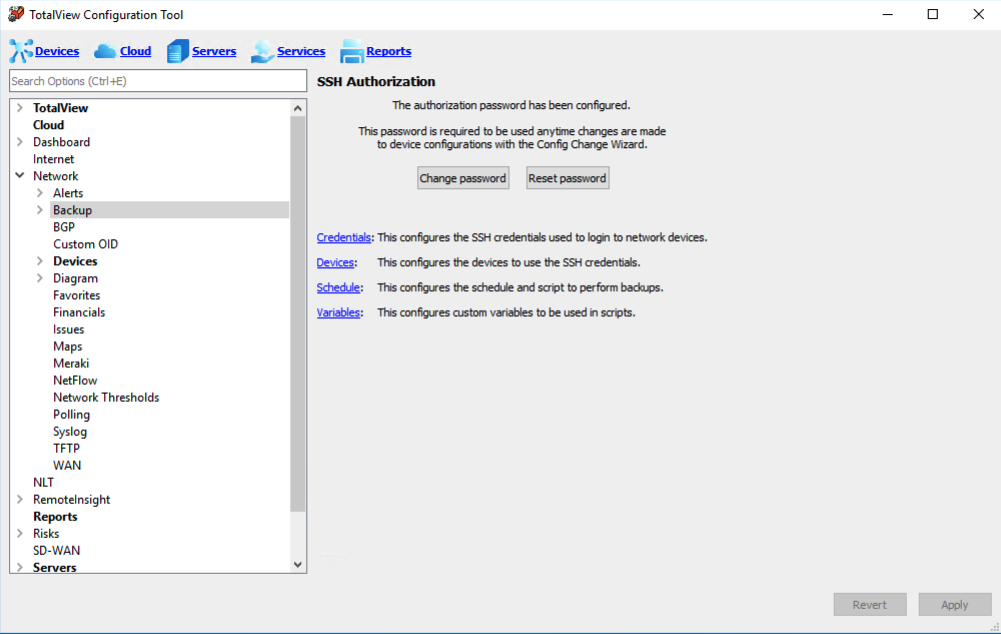1001x634 pixels.
Task: Select the RemoteInsight tree item
Action: coord(72,499)
